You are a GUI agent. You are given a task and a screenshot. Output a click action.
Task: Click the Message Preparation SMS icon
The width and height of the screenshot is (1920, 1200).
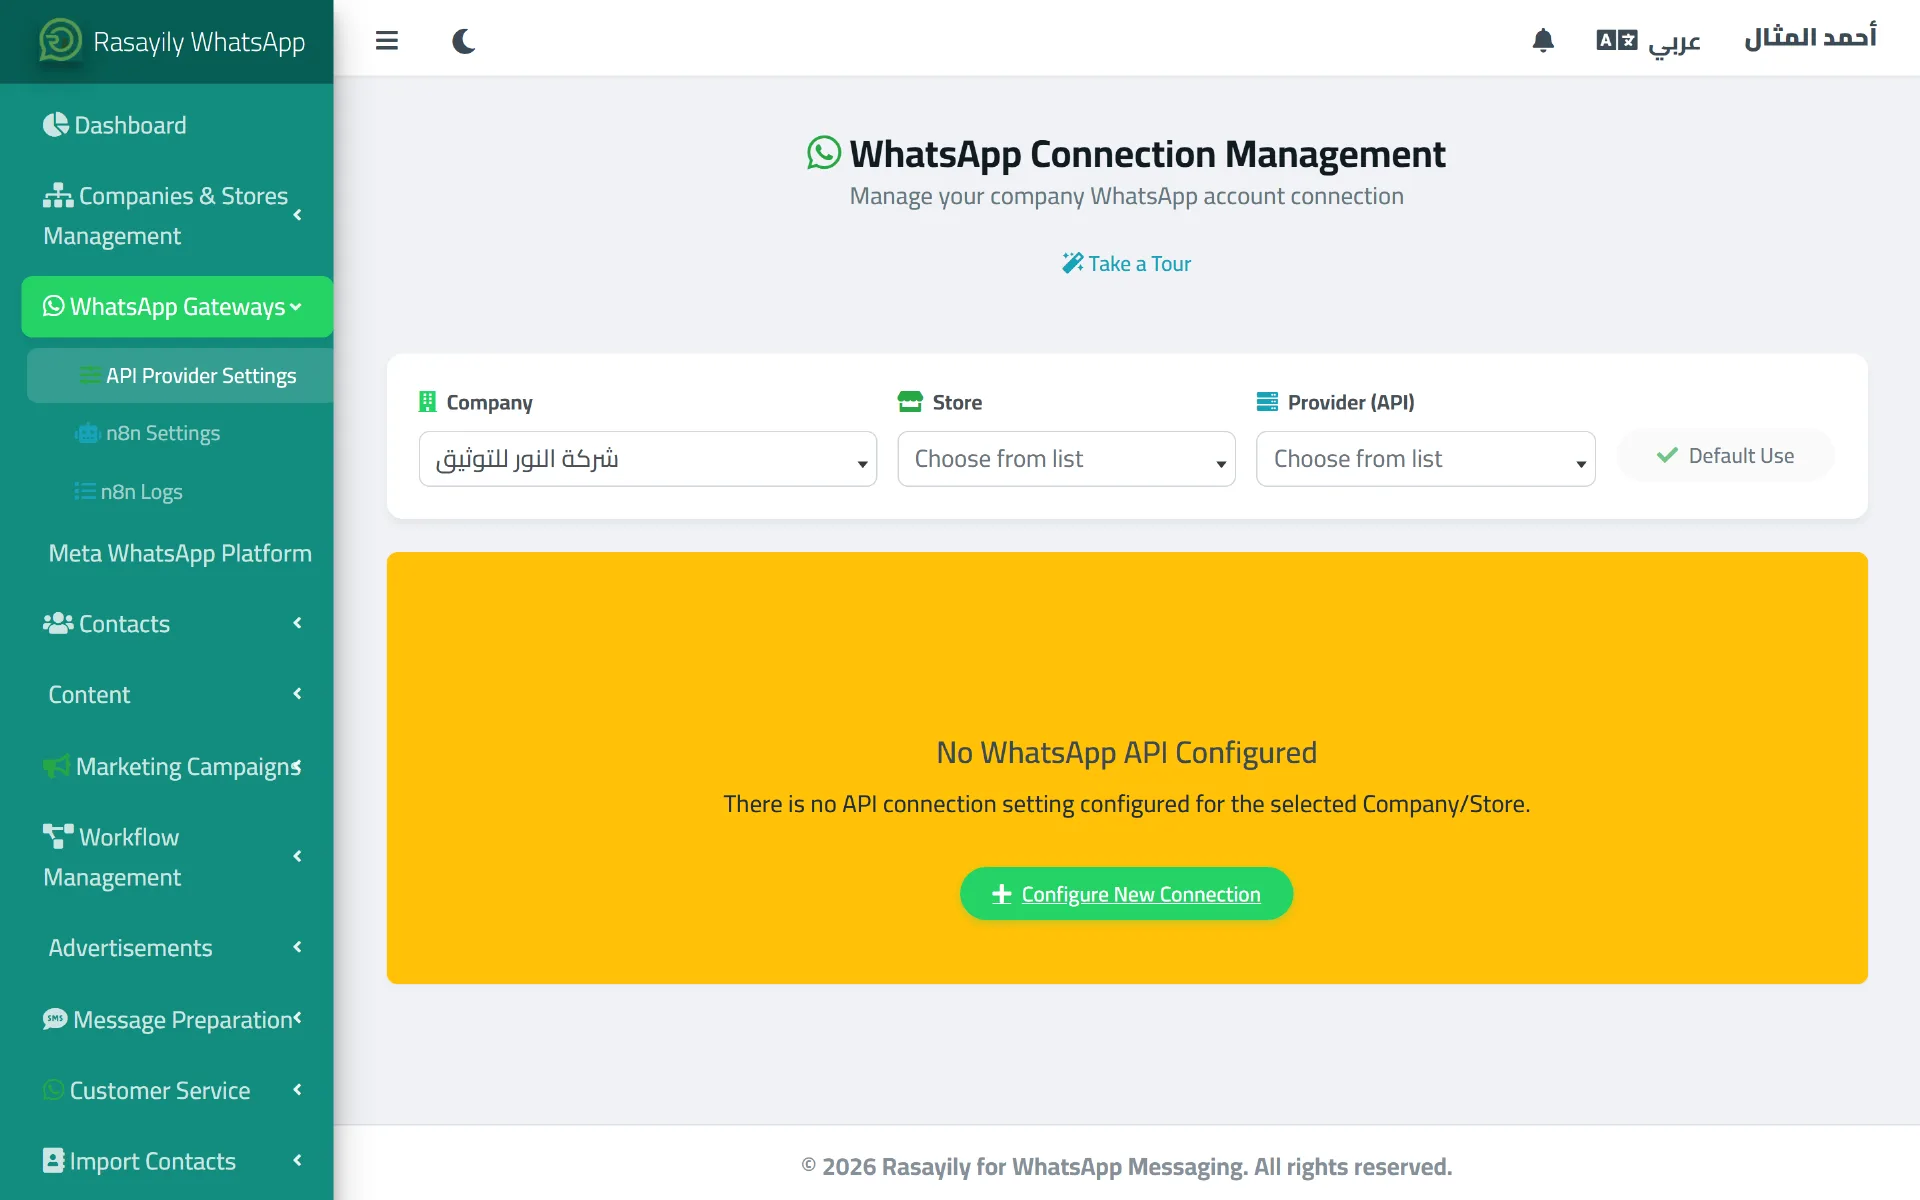[55, 1019]
